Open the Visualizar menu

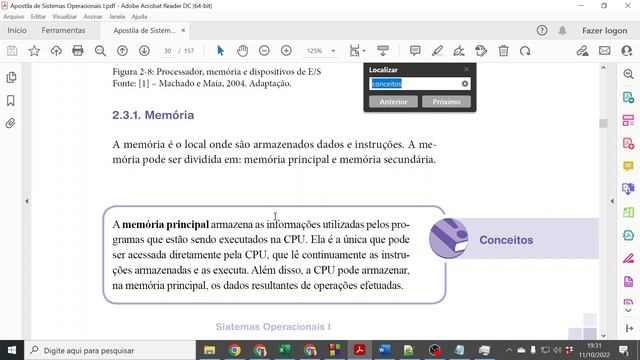point(64,17)
